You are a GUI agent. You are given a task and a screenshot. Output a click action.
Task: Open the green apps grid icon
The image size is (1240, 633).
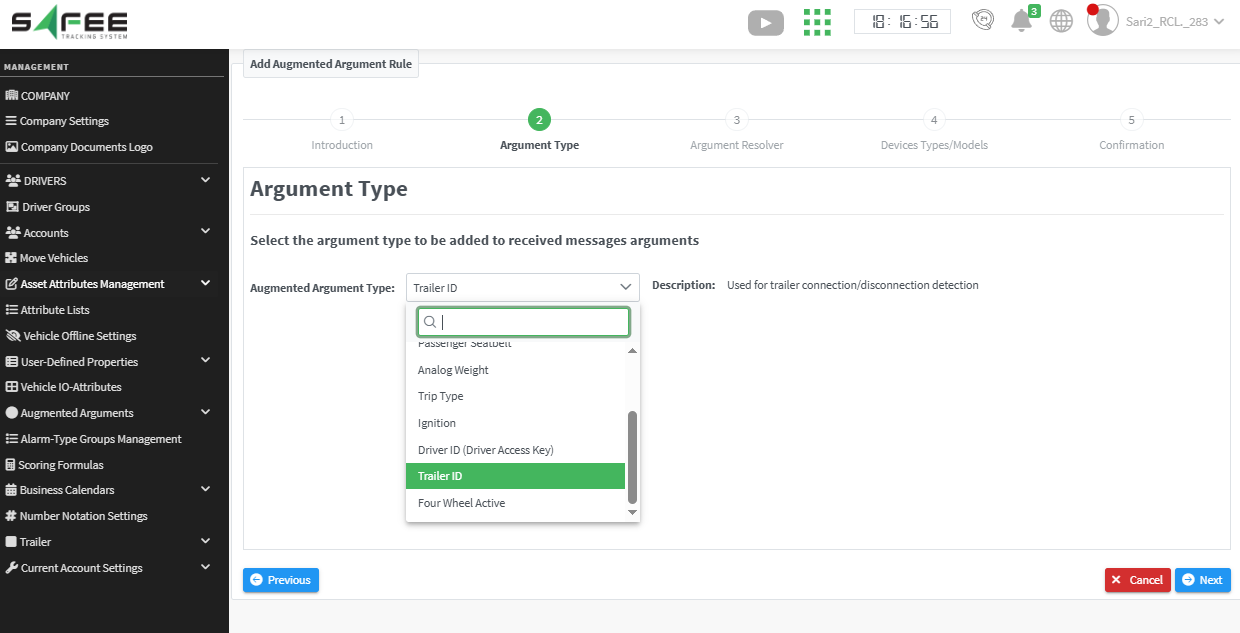coord(817,22)
